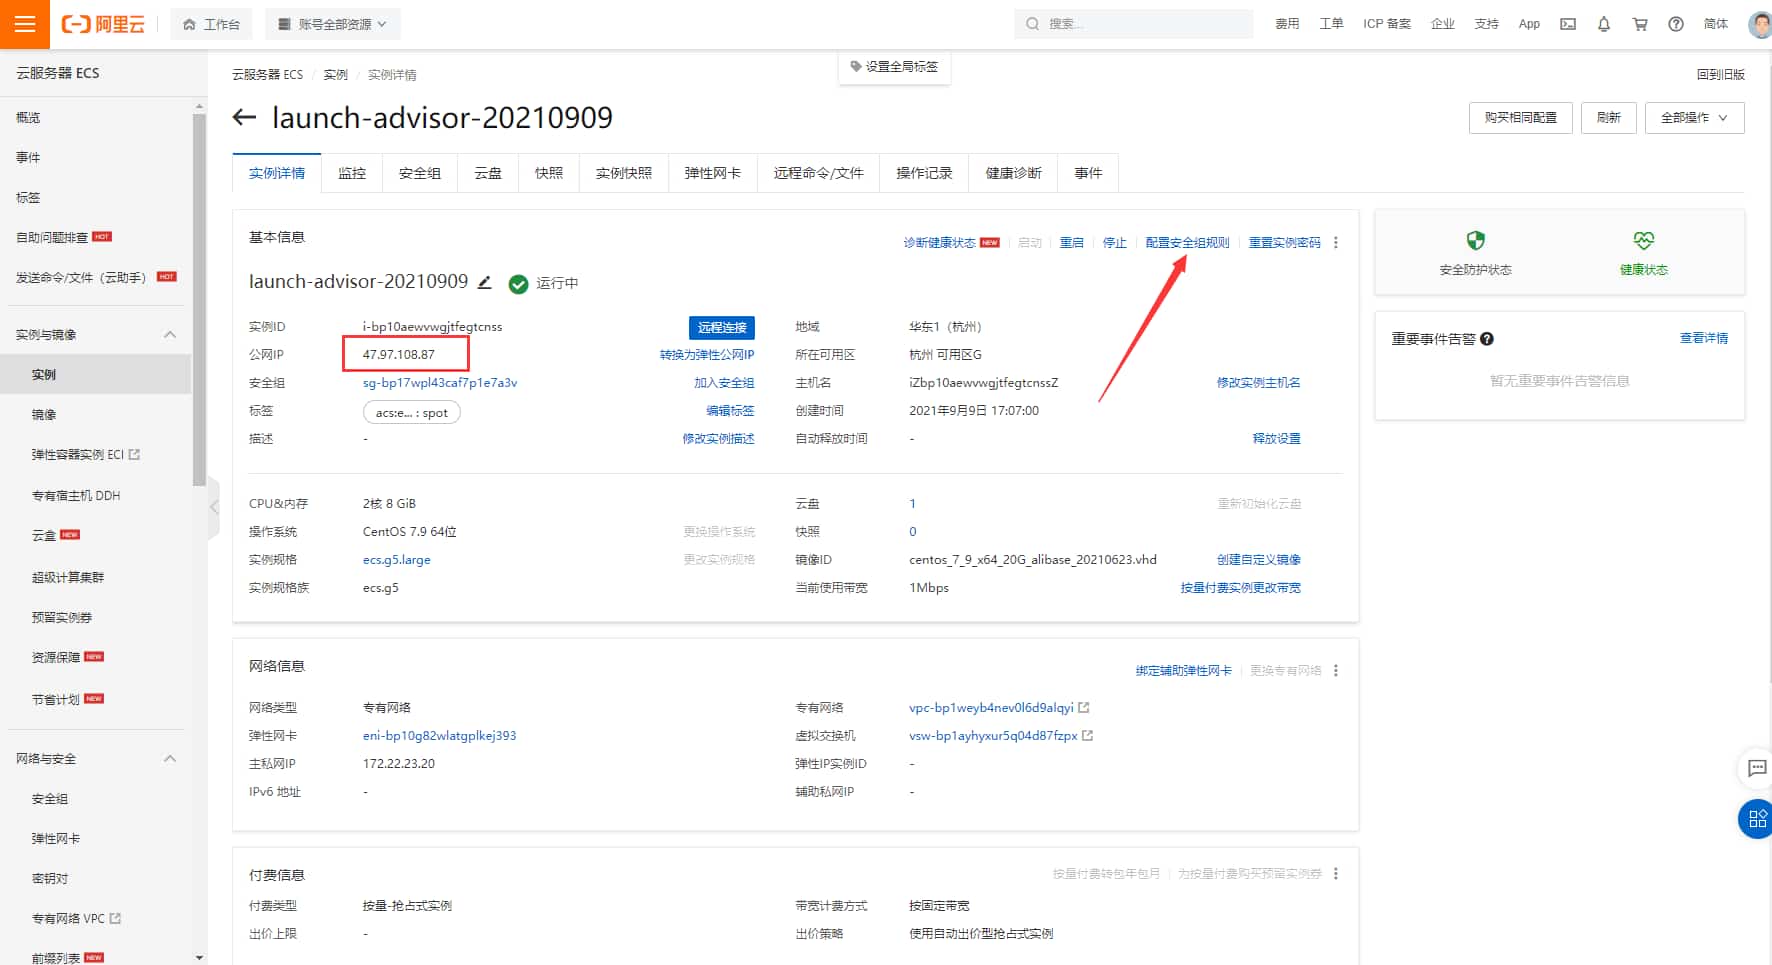This screenshot has width=1772, height=965.
Task: Open the notification bell icon
Action: tap(1604, 23)
